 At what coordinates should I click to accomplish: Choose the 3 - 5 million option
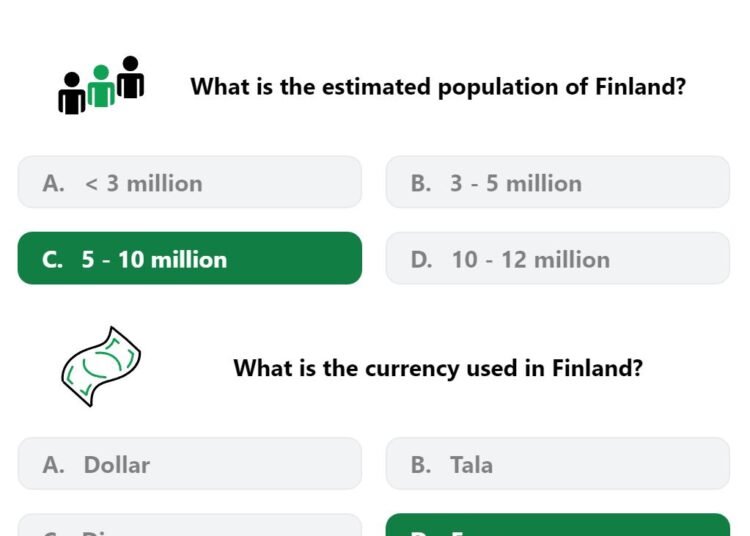(558, 182)
